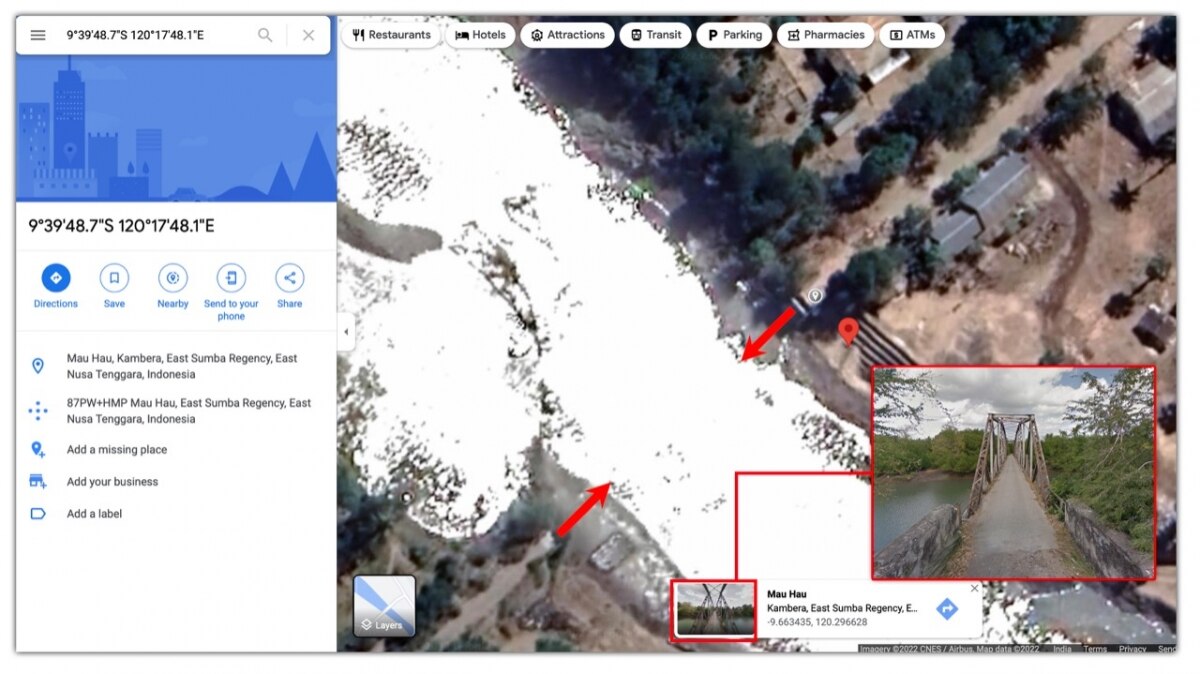Open the Mau Hau street view thumbnail
The image size is (1200, 674).
(714, 609)
